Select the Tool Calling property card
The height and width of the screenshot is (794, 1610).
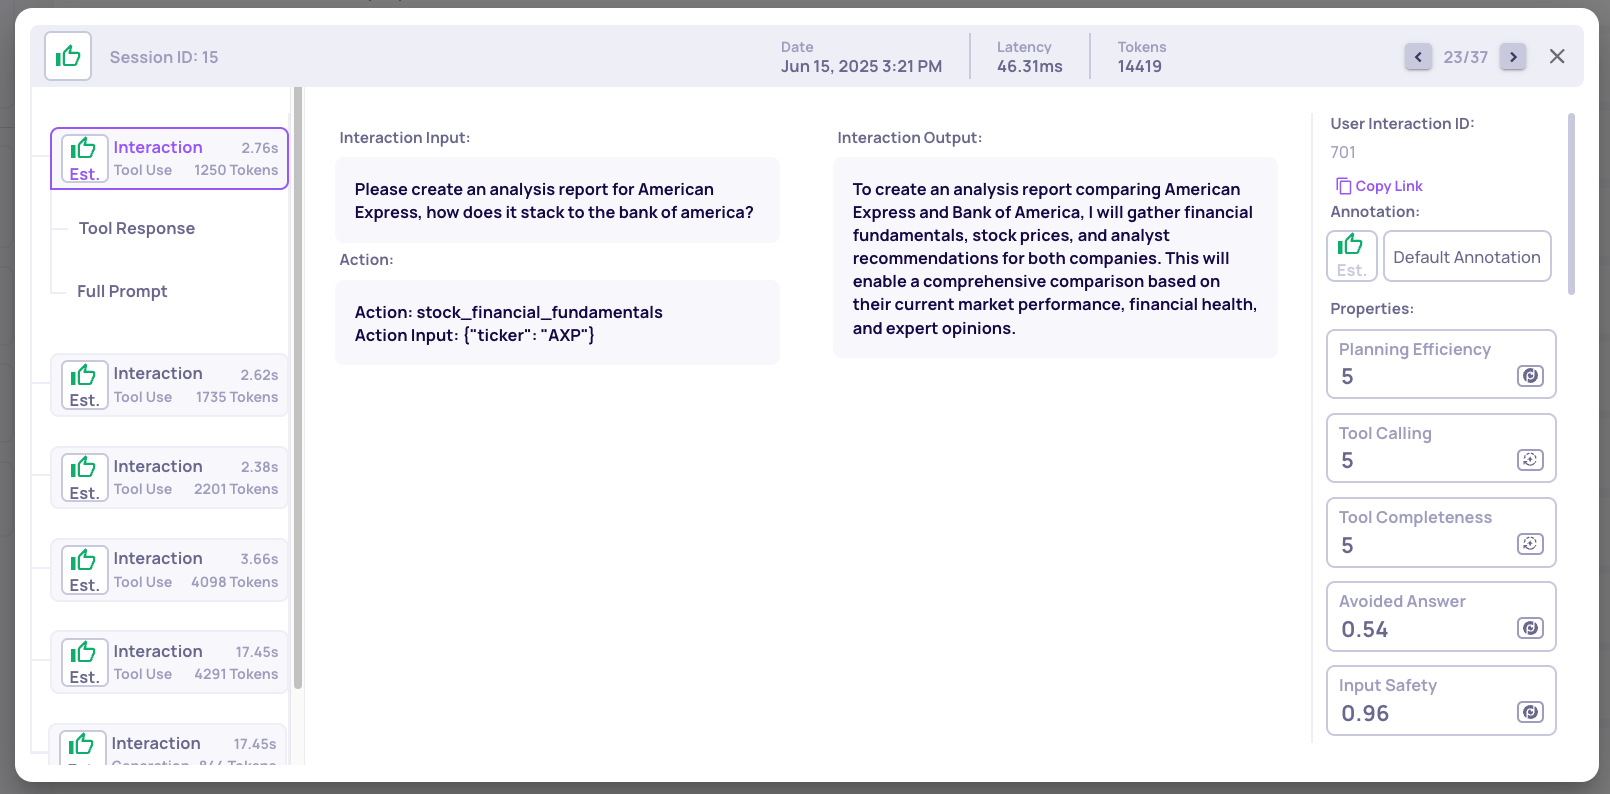point(1441,448)
